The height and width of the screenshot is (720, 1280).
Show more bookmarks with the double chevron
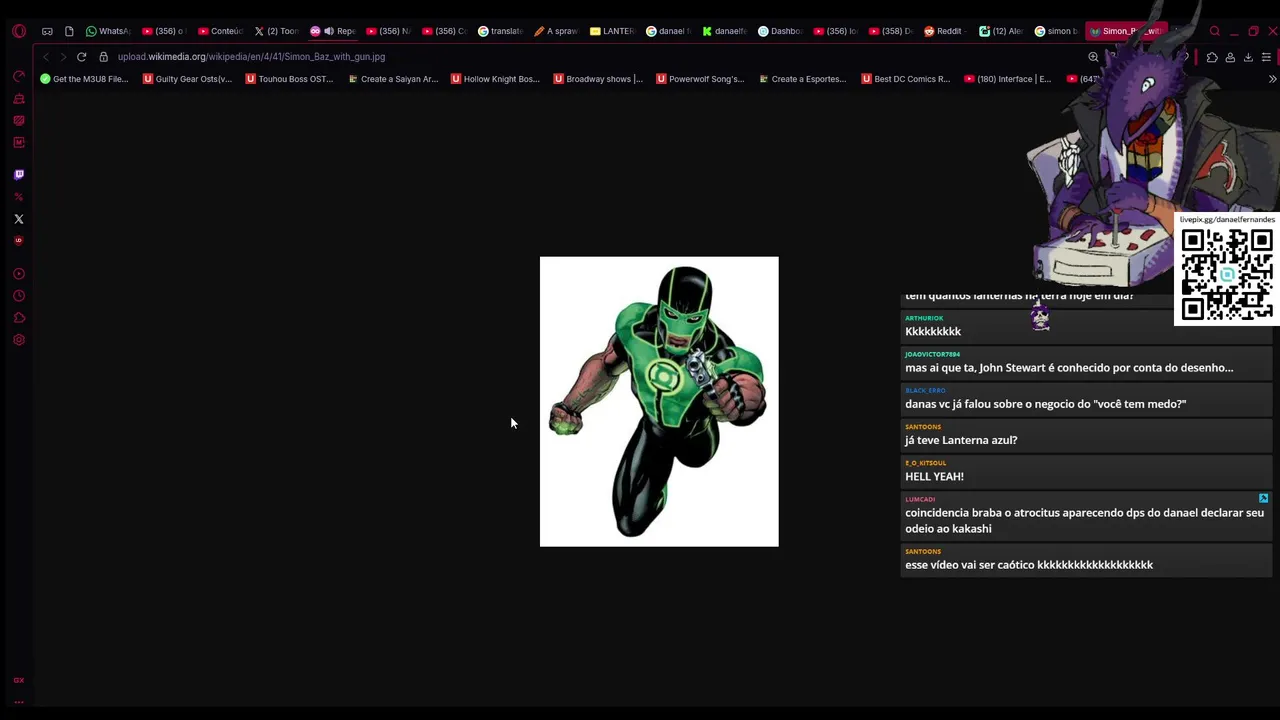(1272, 79)
